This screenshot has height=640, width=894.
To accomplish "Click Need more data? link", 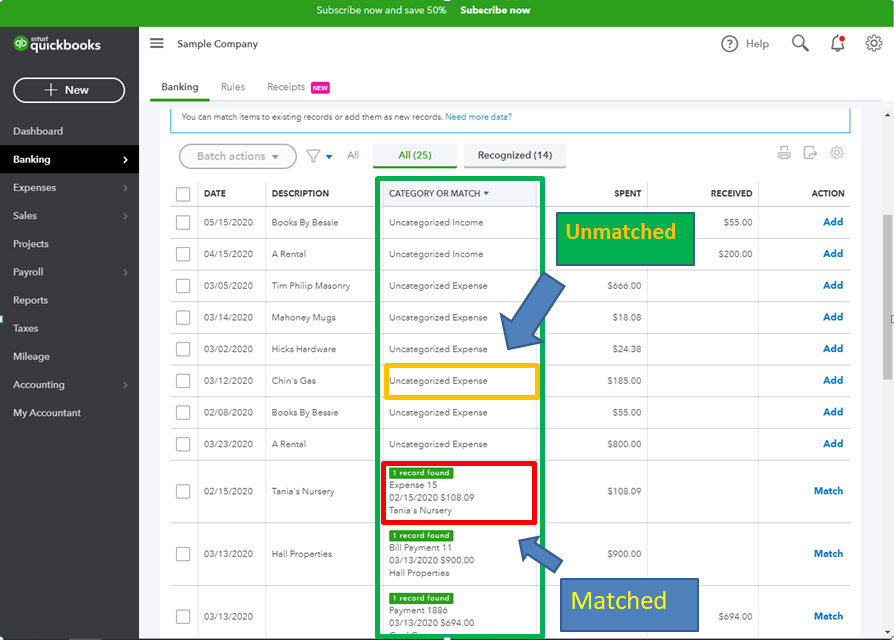I will pyautogui.click(x=478, y=117).
